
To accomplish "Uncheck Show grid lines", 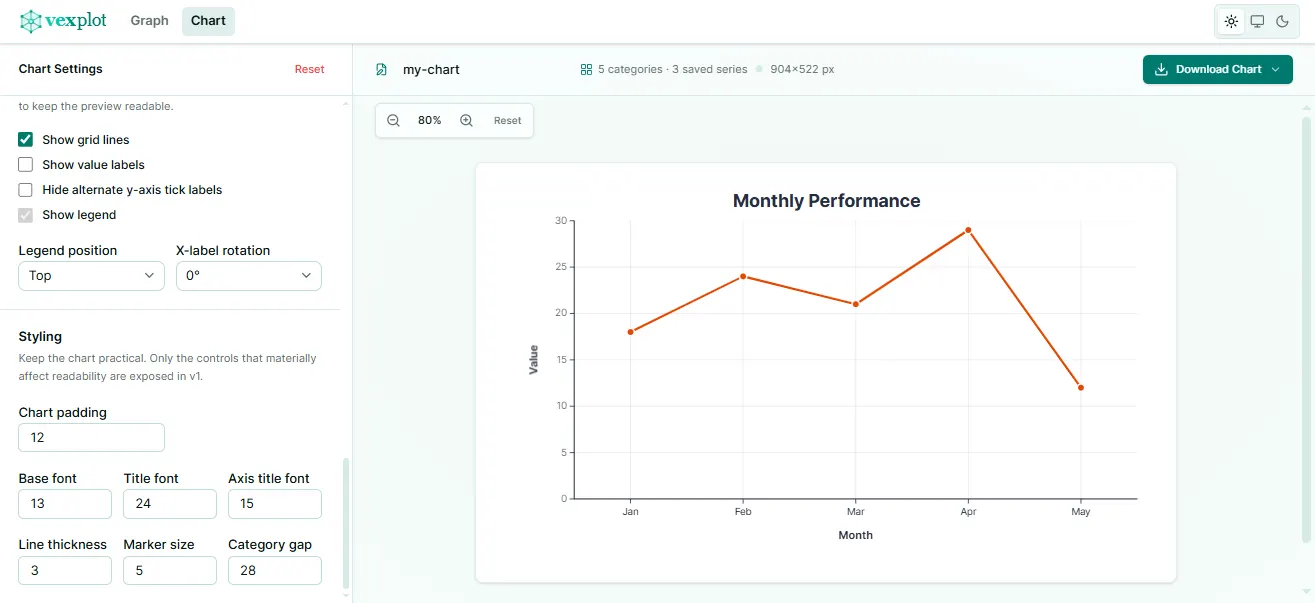I will (x=25, y=139).
